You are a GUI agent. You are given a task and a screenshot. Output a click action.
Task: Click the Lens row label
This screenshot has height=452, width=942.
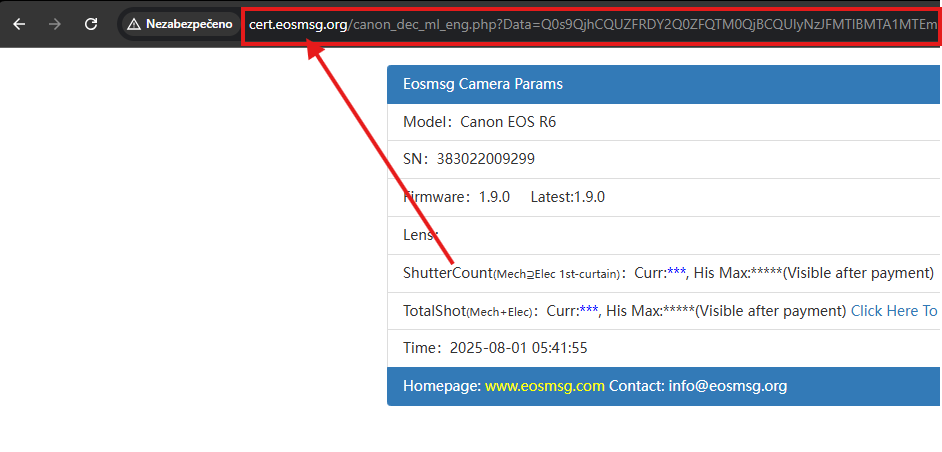(420, 235)
